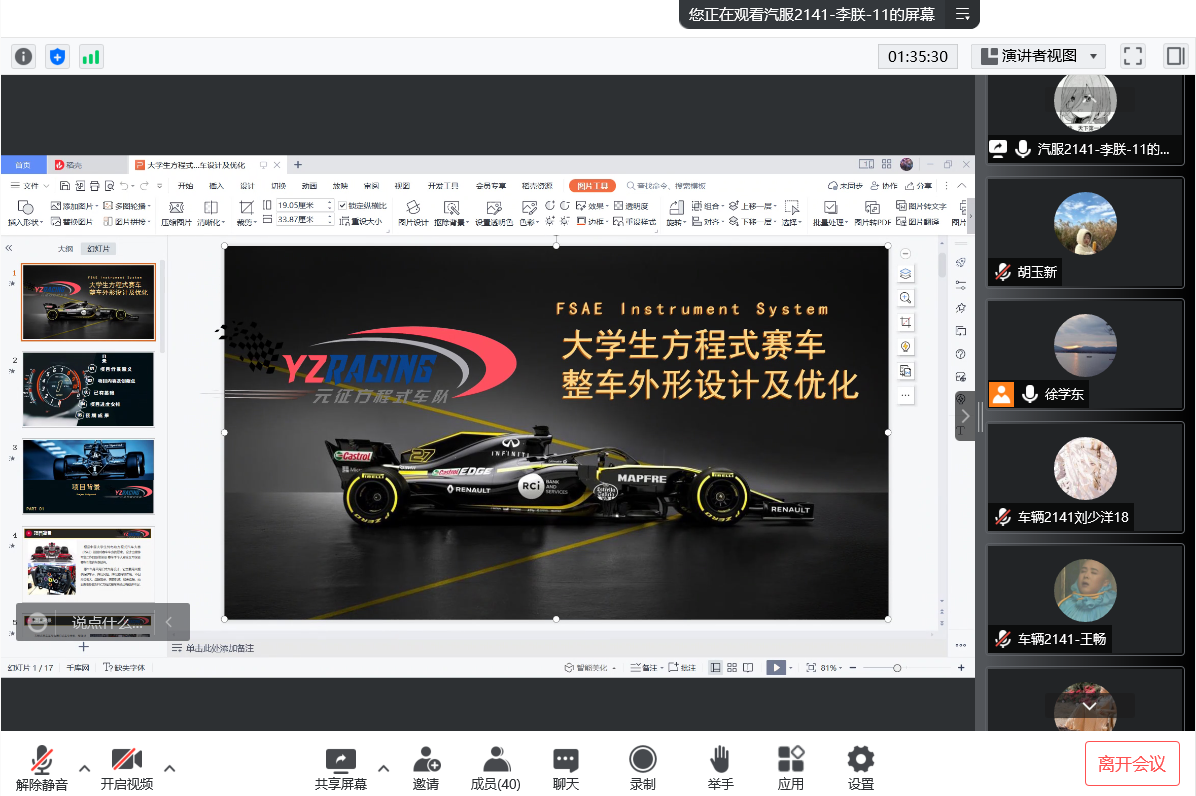
Task: Open the 演讲者视图 view dropdown
Action: point(1039,56)
